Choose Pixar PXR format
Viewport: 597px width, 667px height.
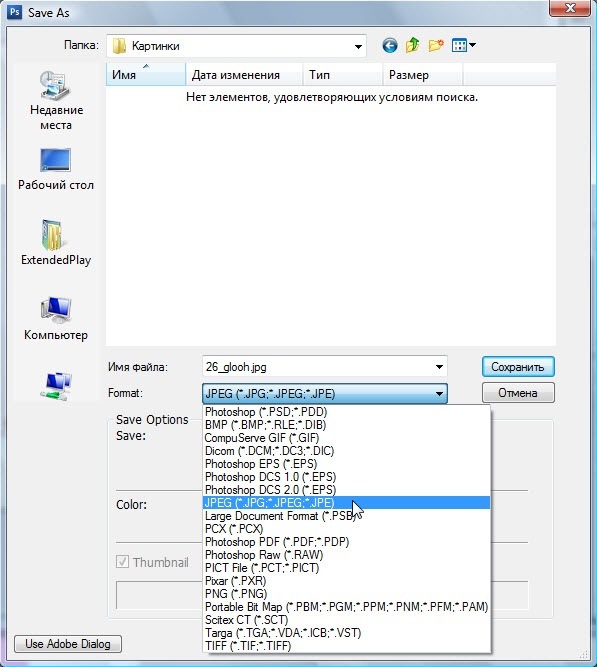click(x=346, y=581)
